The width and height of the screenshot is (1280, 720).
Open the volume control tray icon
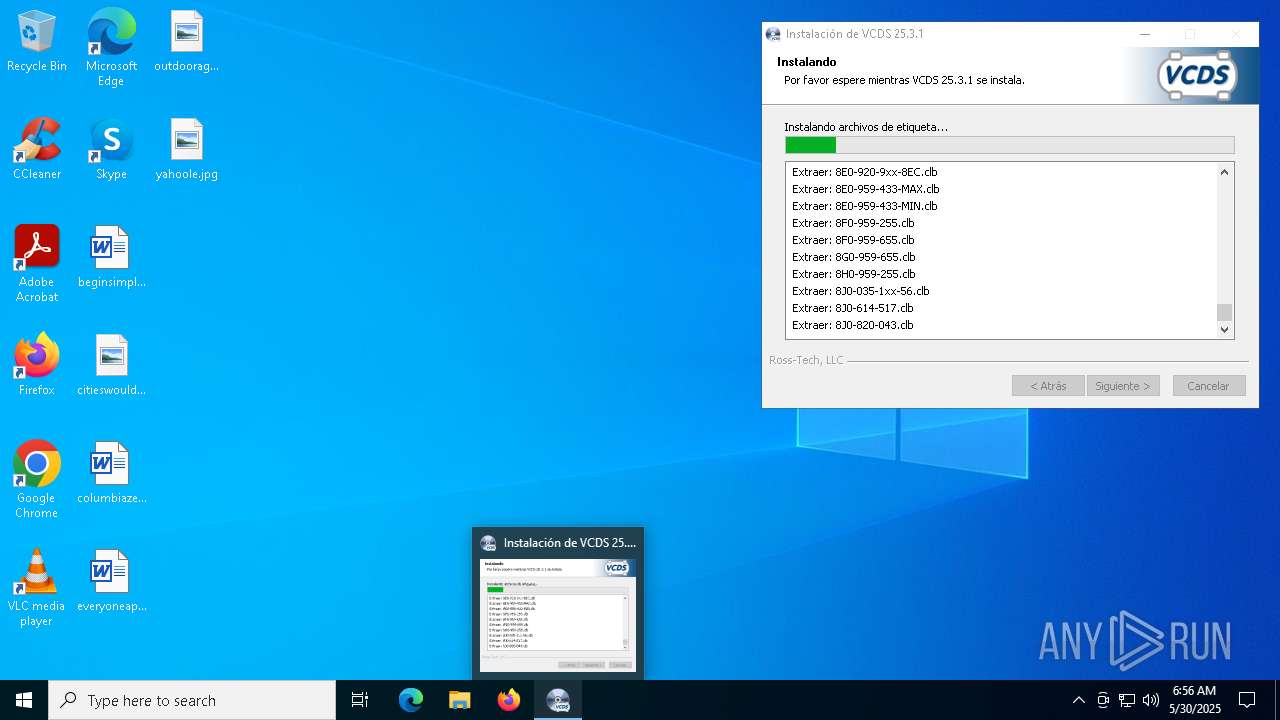pyautogui.click(x=1151, y=700)
